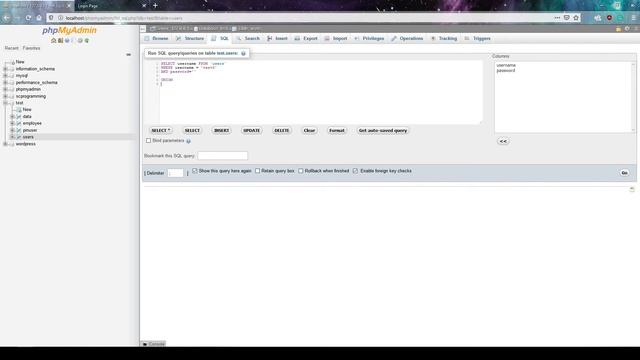Open navigation panel settings gear icon
The image size is (640, 360).
point(80,41)
